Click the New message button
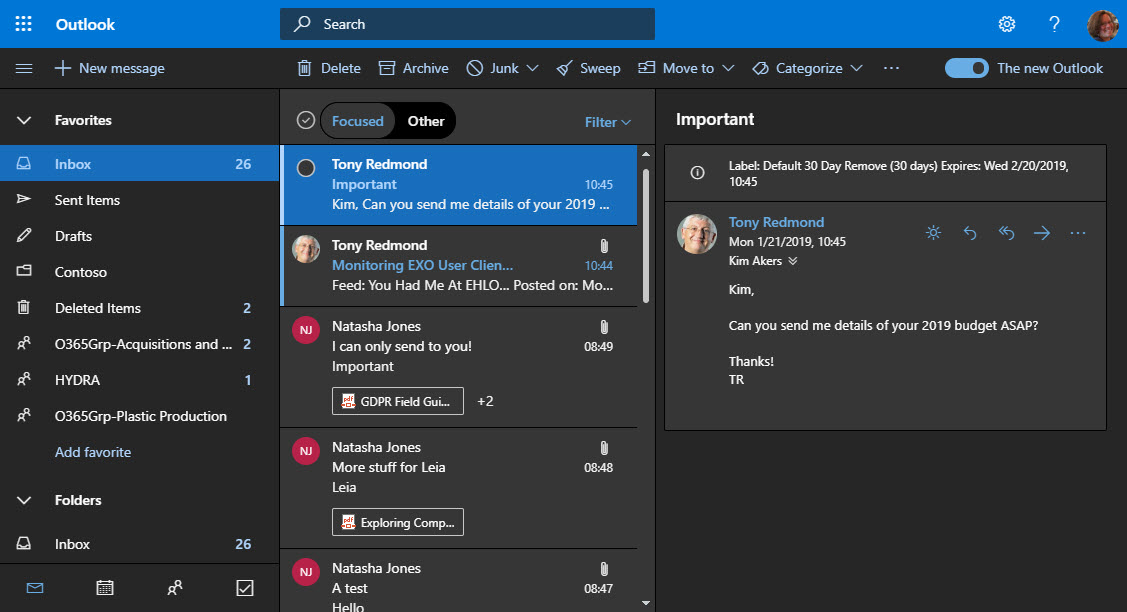This screenshot has height=612, width=1127. coord(109,68)
